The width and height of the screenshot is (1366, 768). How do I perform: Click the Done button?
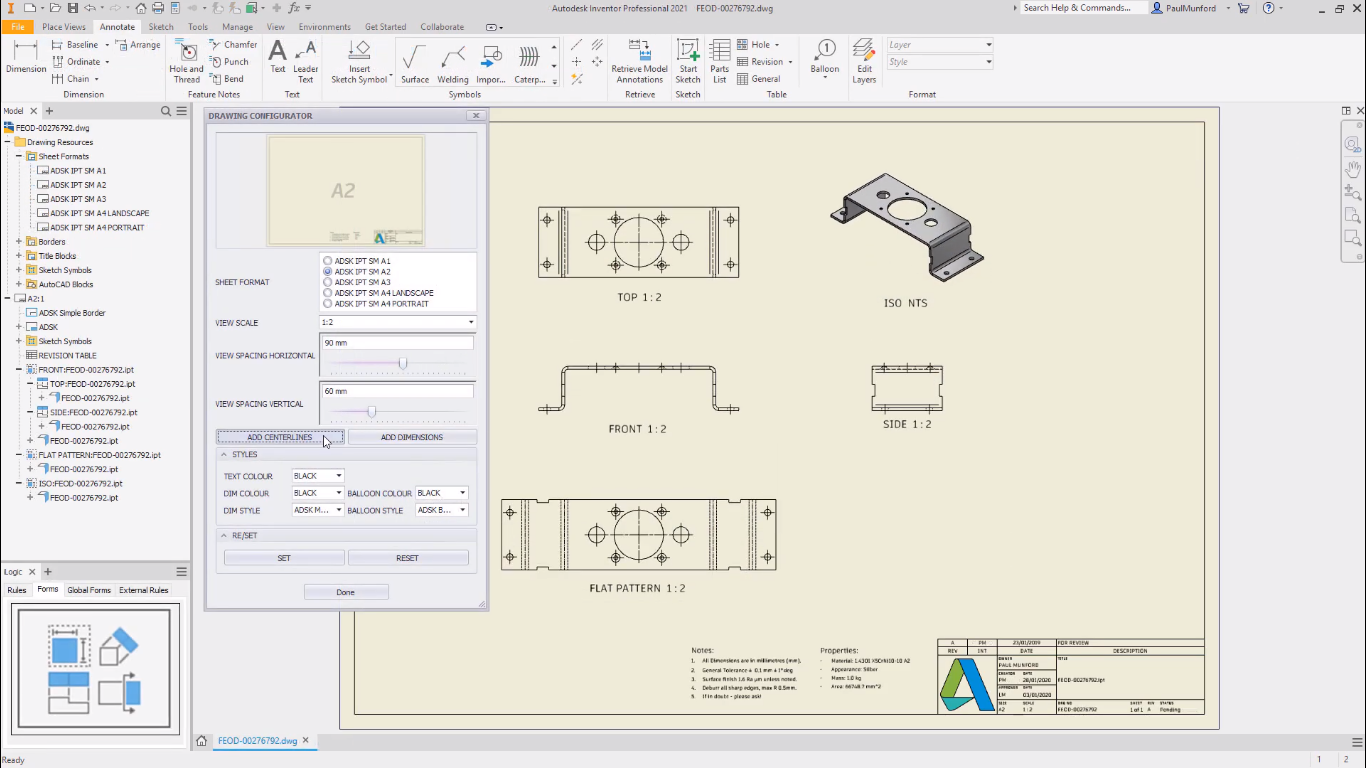[346, 592]
